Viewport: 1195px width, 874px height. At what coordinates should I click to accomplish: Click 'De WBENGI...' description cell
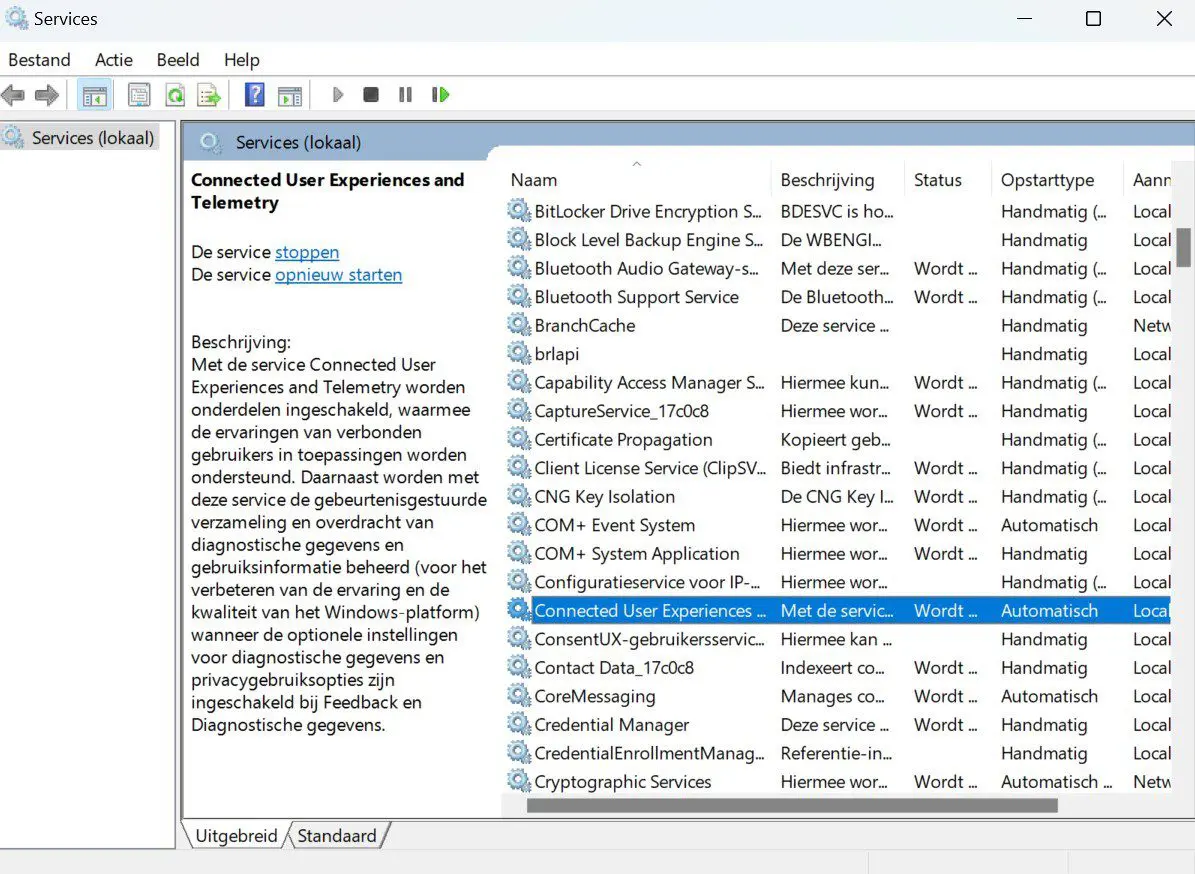click(x=831, y=240)
